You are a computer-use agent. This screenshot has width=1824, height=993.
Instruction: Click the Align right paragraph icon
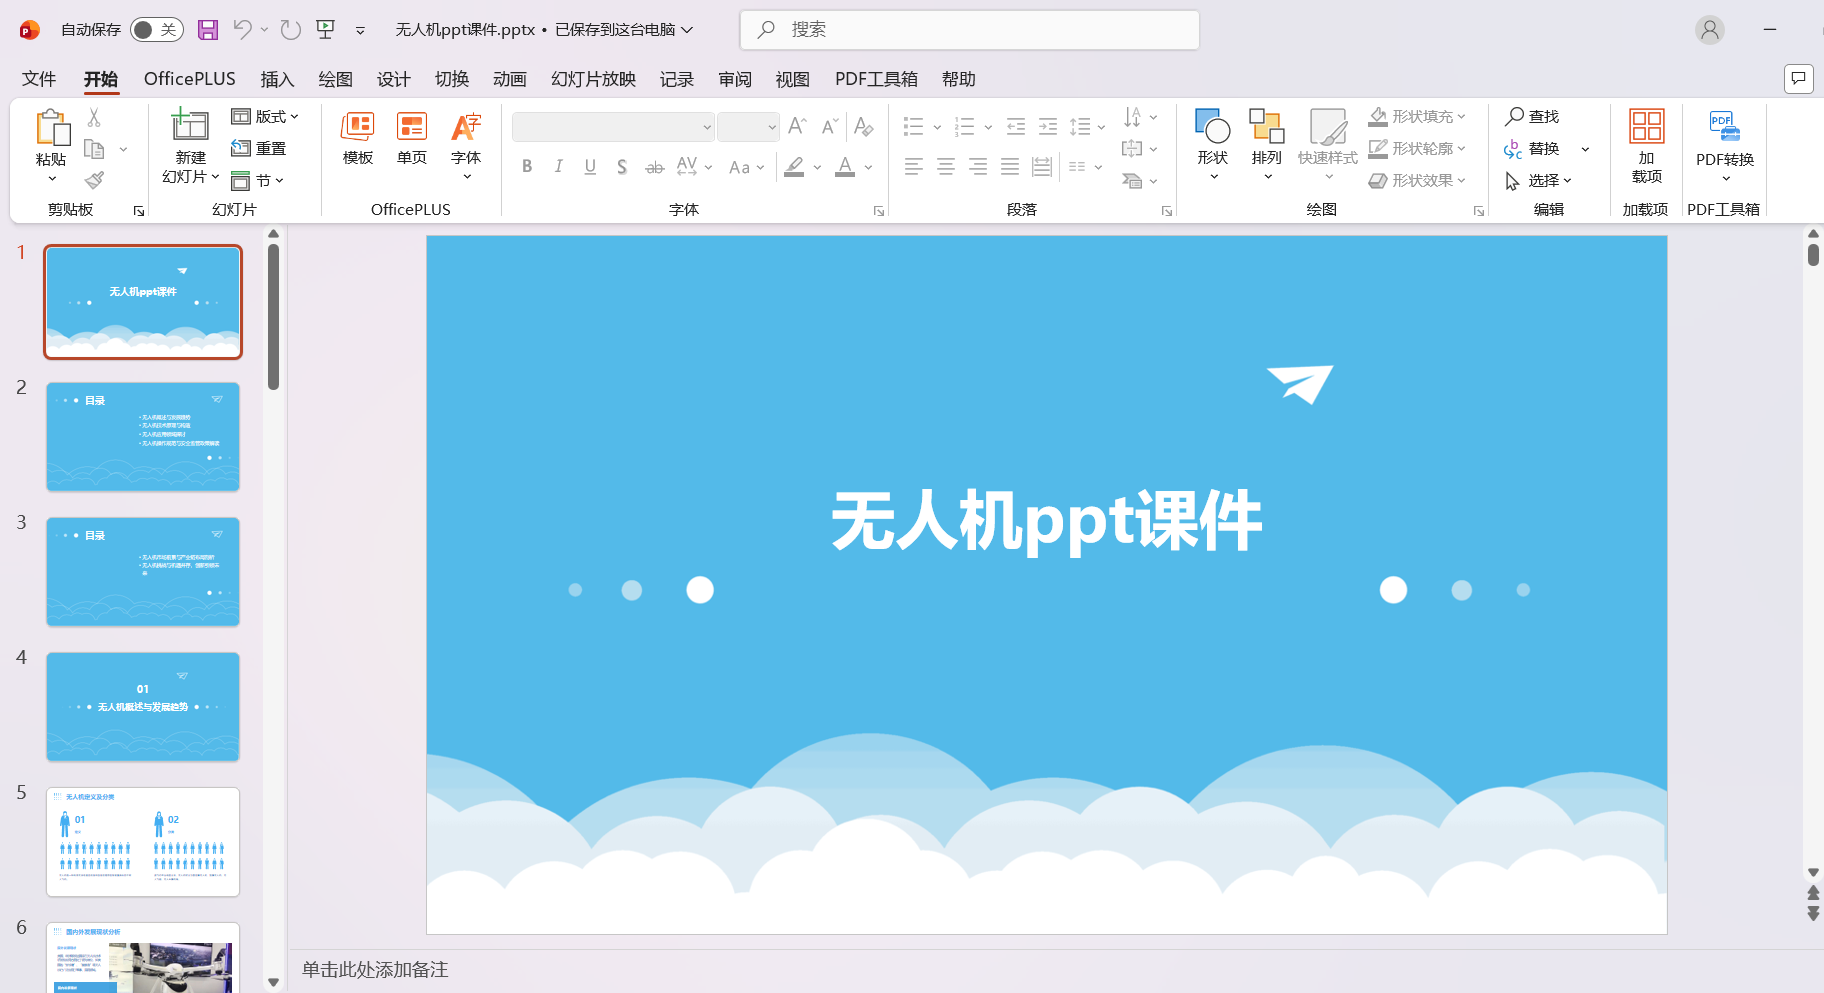pos(978,167)
